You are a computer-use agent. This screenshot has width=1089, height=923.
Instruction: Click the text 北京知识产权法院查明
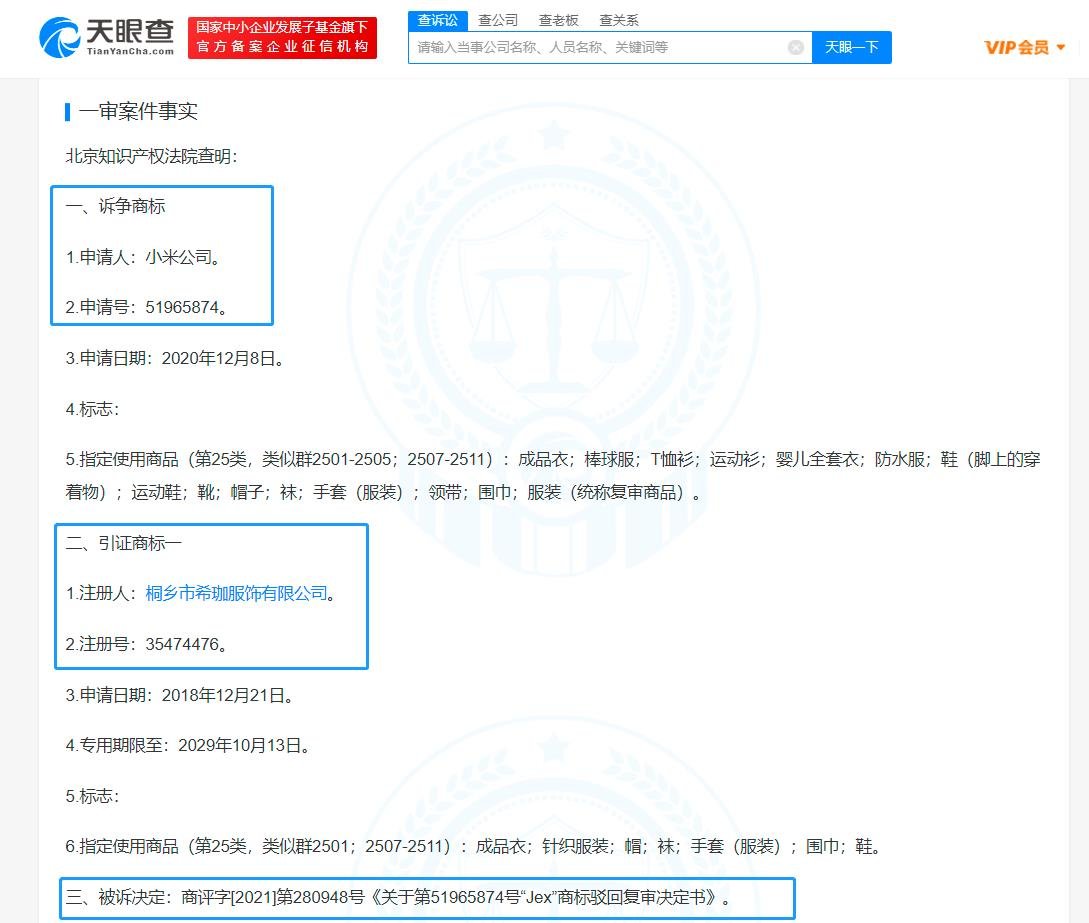pos(151,156)
